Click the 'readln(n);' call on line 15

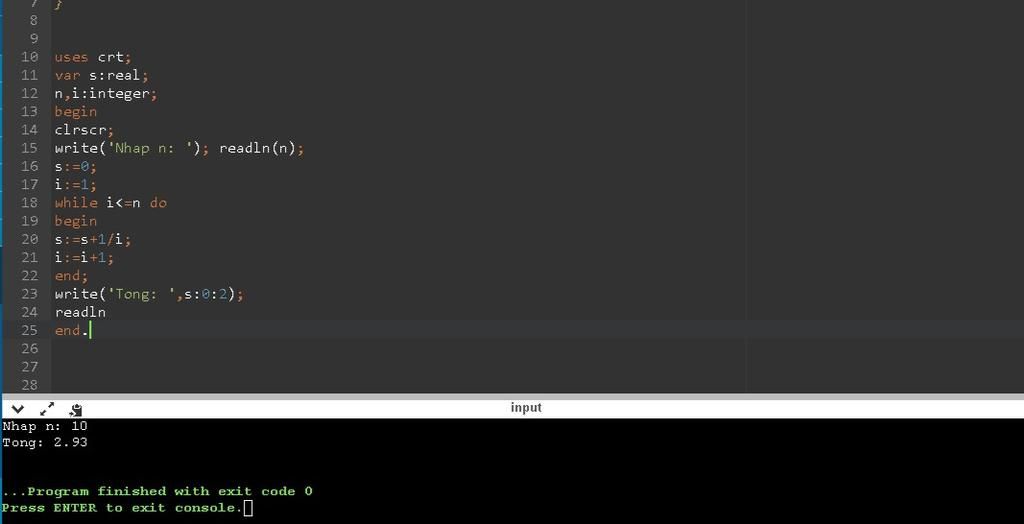tap(262, 148)
